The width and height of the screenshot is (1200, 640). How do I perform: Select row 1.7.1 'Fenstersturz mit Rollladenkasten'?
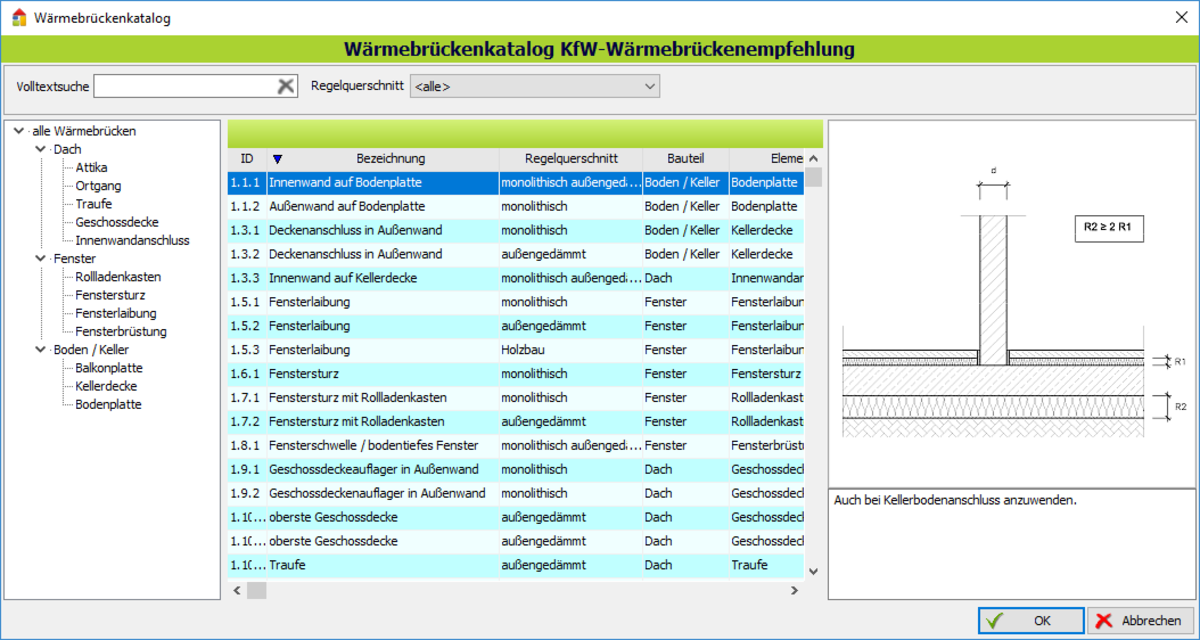(516, 398)
